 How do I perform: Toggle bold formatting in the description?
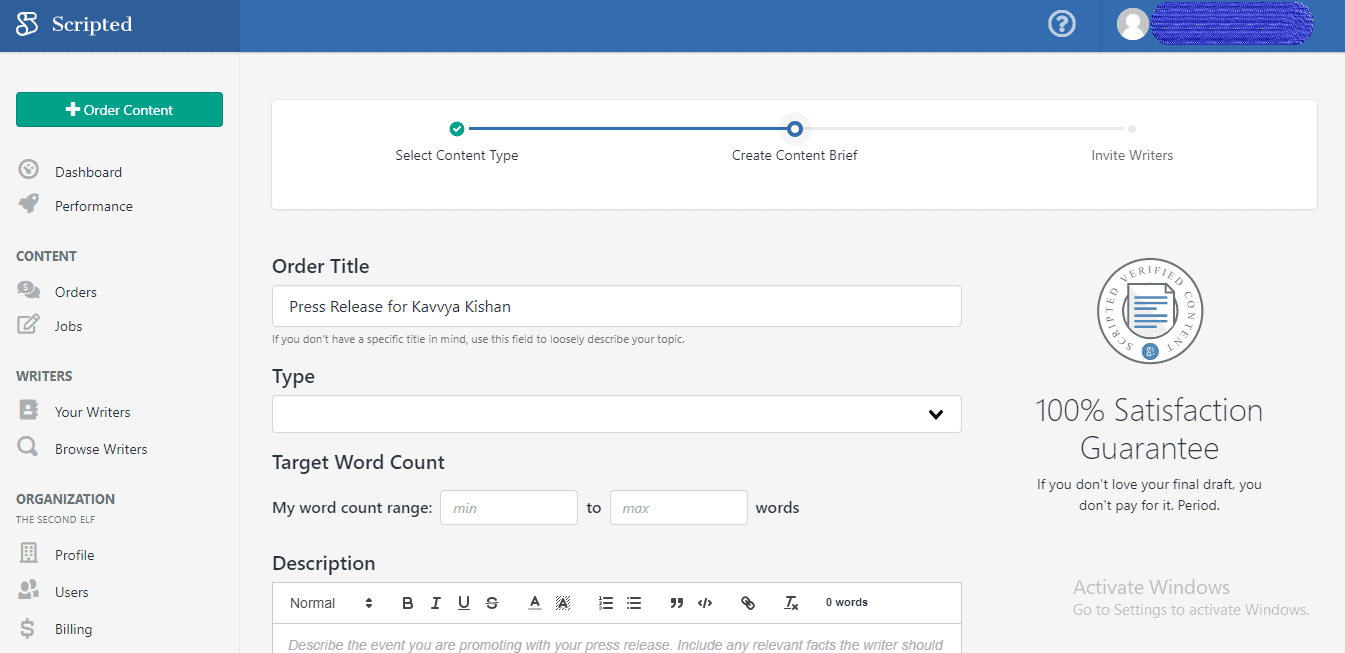pyautogui.click(x=407, y=603)
